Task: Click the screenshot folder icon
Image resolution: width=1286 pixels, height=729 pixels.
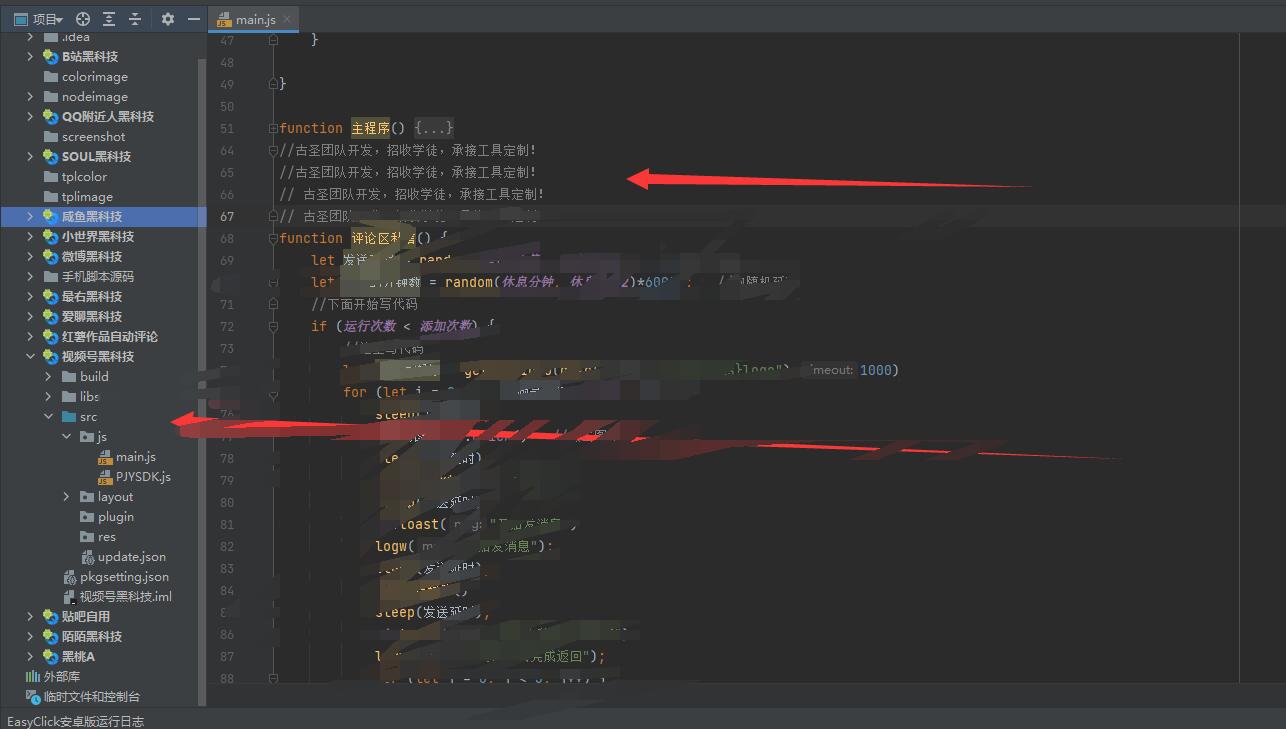Action: coord(51,137)
